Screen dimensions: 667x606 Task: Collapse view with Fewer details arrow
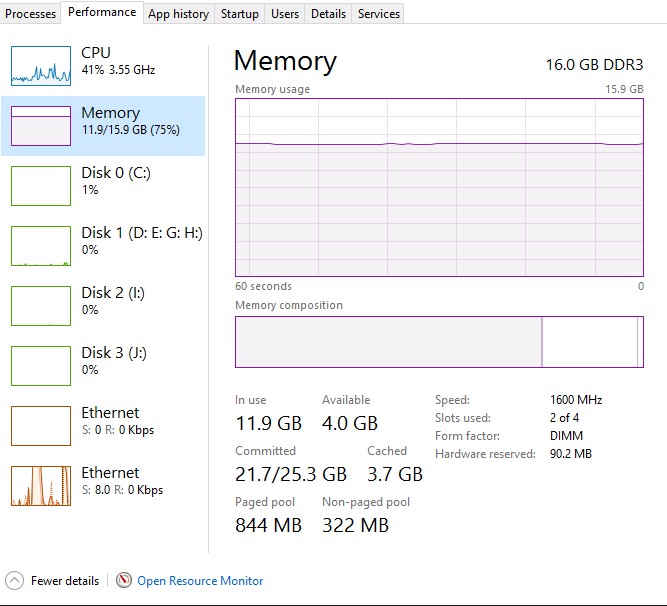(x=14, y=580)
